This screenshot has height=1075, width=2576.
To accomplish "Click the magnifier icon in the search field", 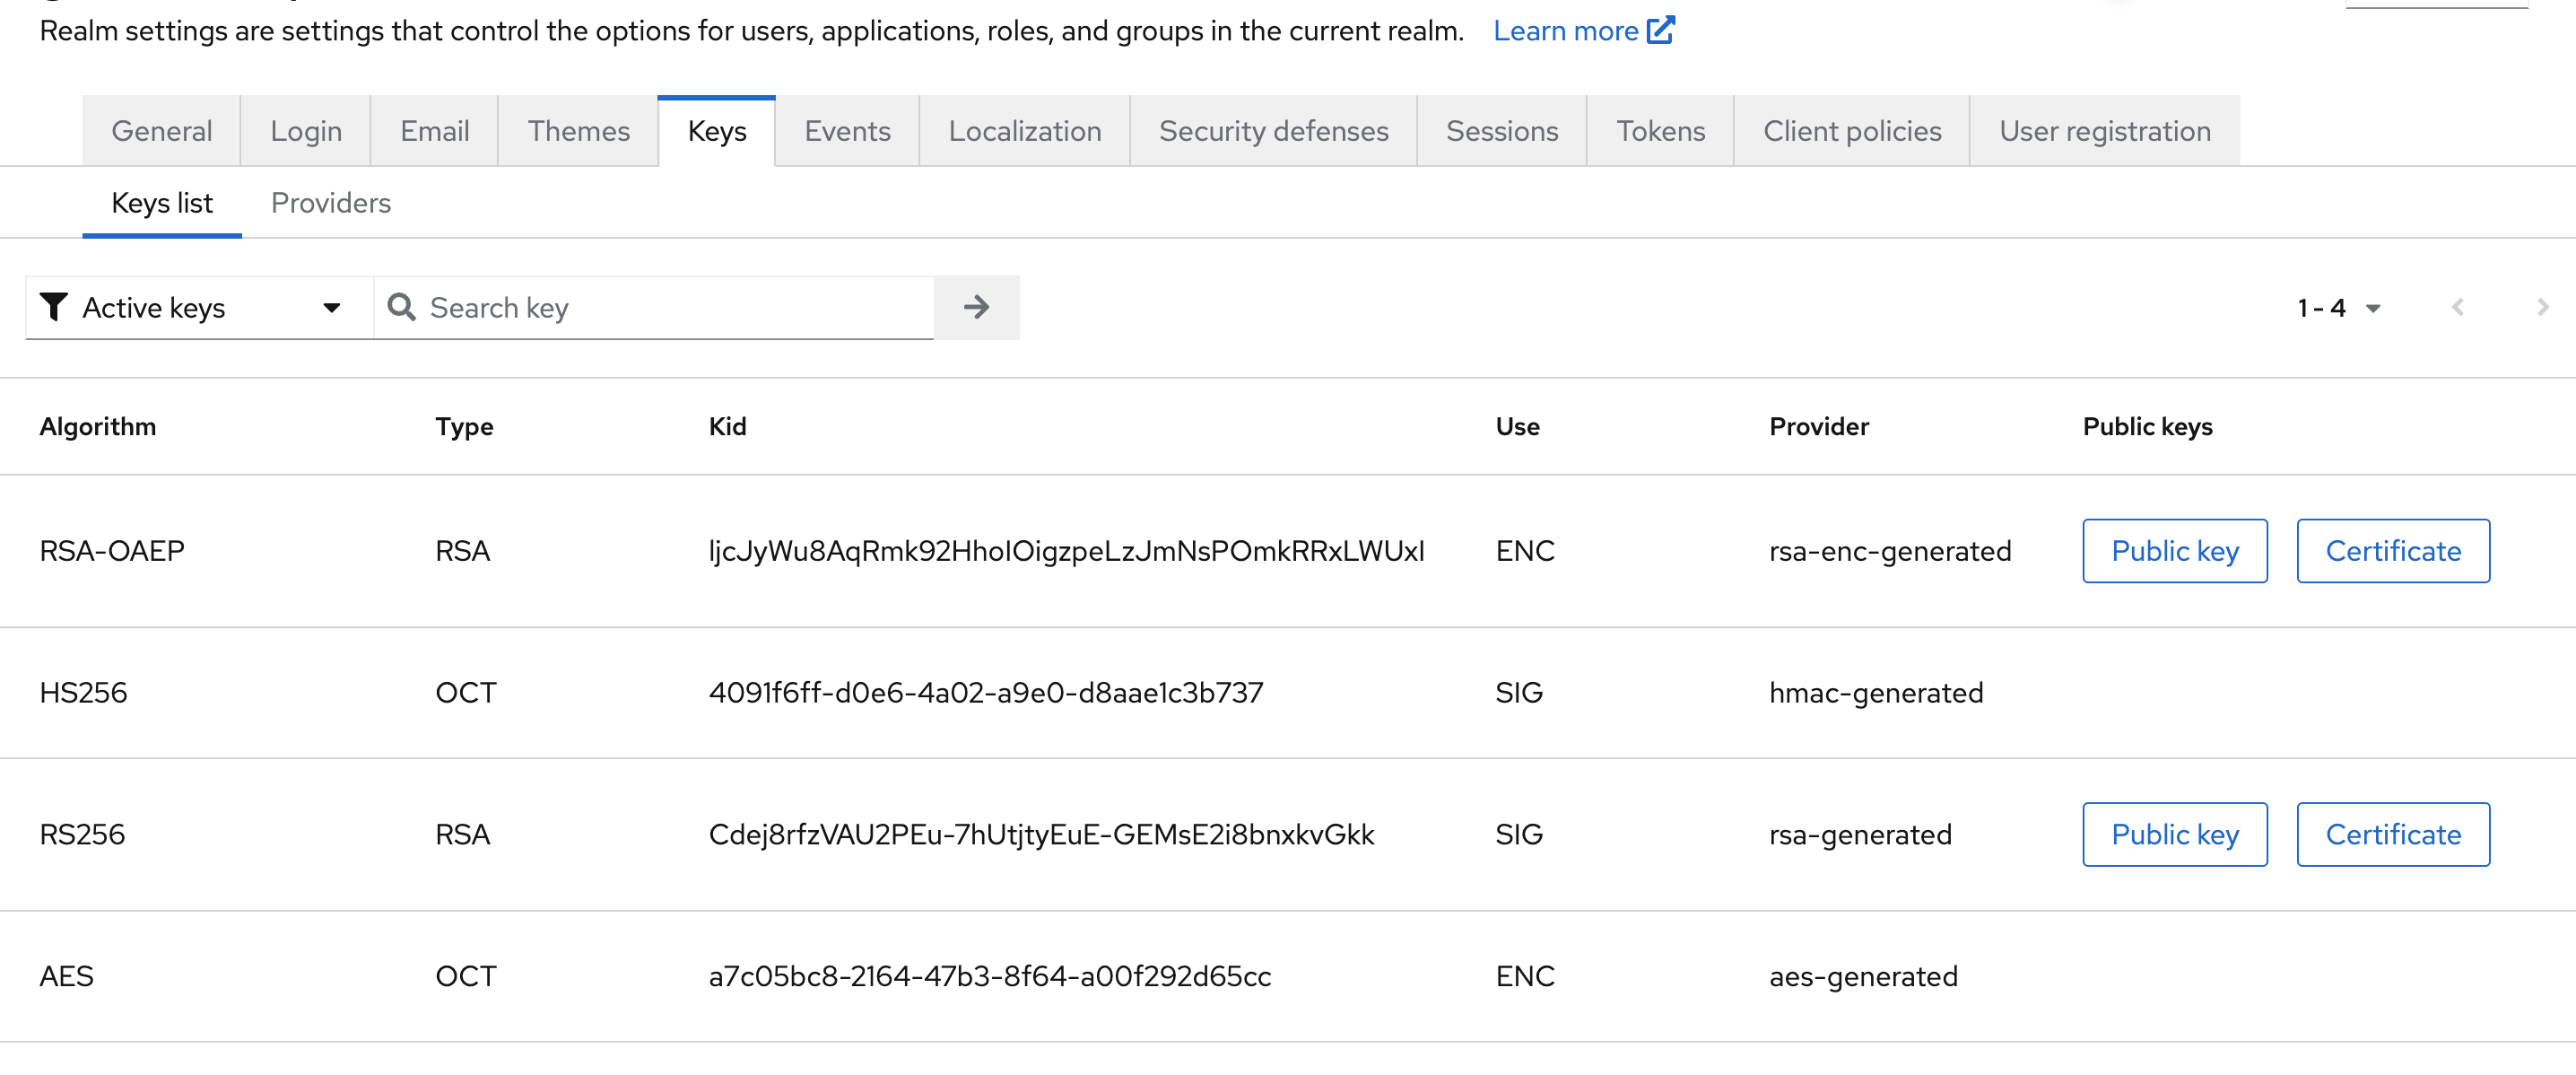I will (x=401, y=307).
